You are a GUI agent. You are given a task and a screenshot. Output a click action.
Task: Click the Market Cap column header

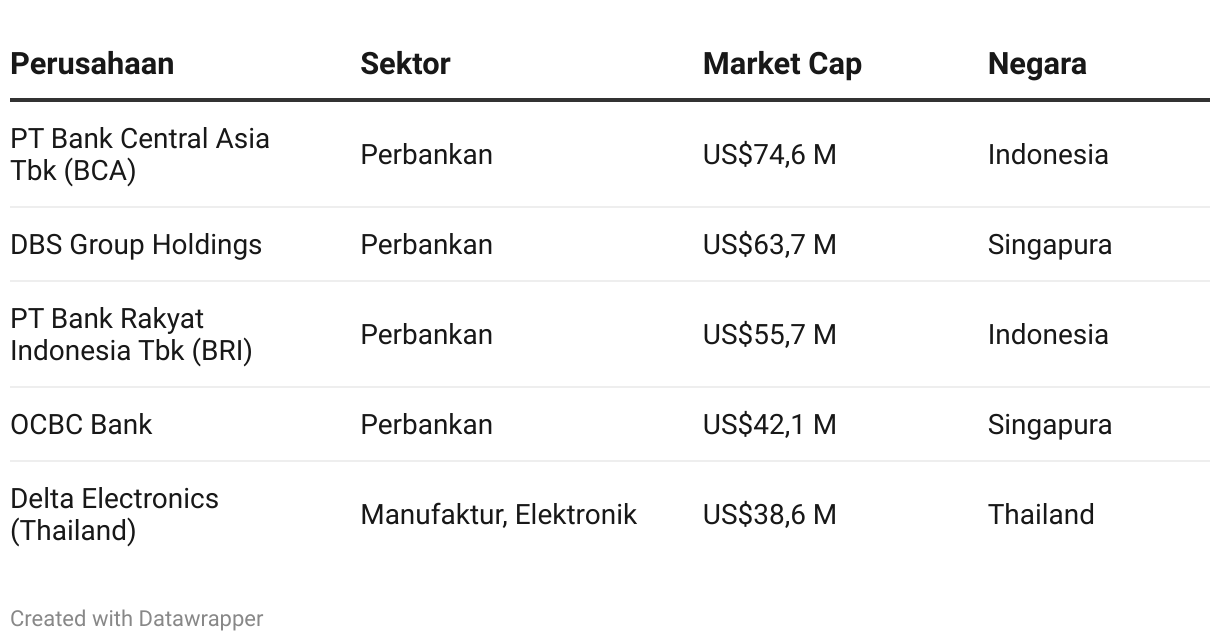(x=782, y=64)
